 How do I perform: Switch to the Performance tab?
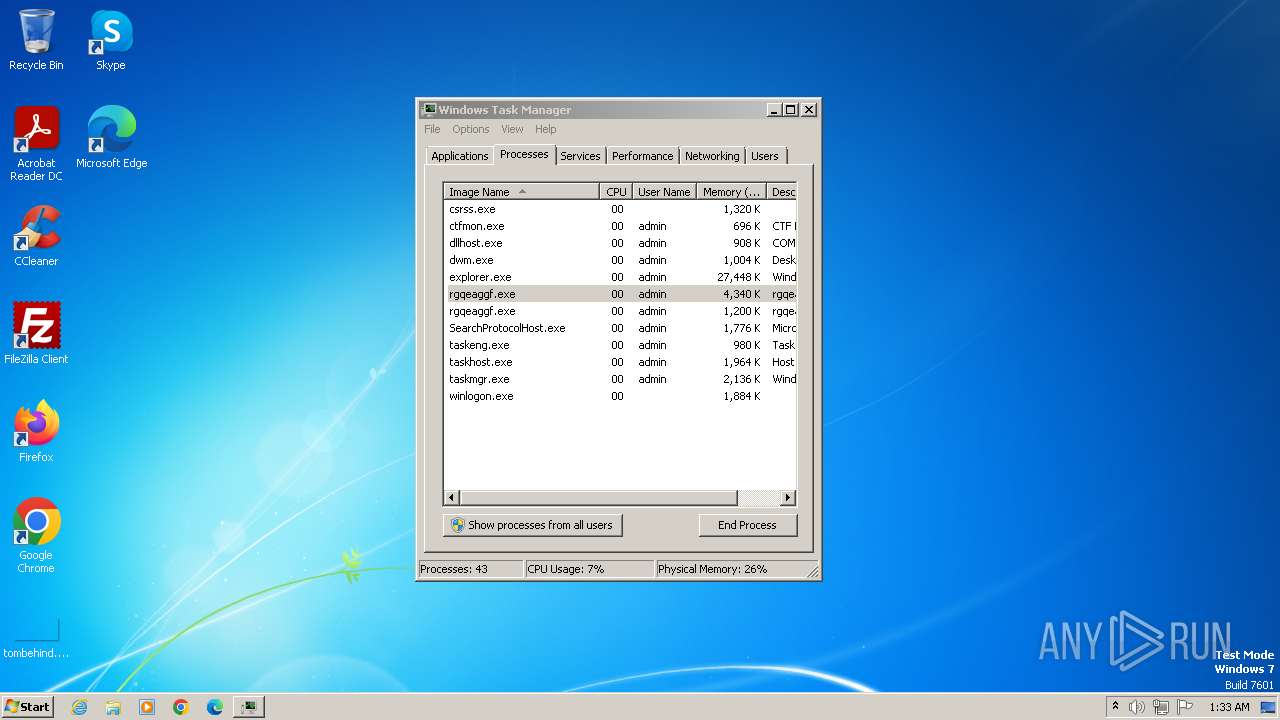(x=643, y=156)
